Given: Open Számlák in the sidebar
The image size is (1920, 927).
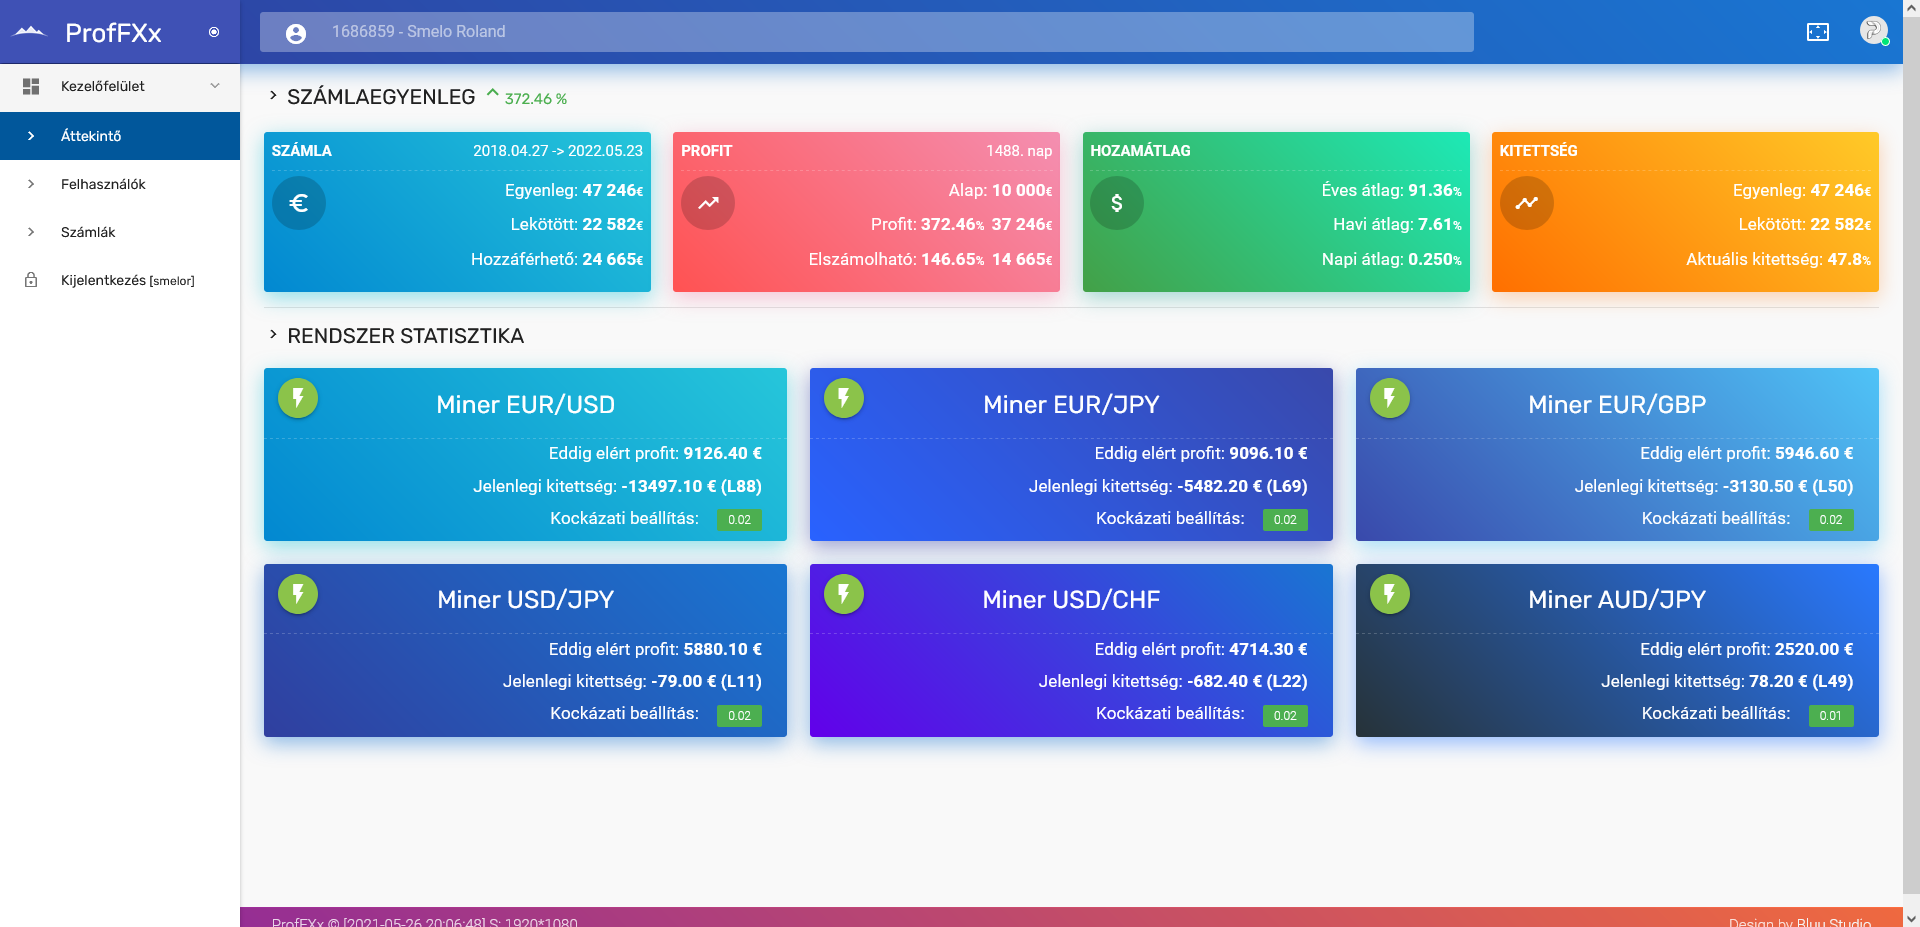Looking at the screenshot, I should tap(88, 232).
